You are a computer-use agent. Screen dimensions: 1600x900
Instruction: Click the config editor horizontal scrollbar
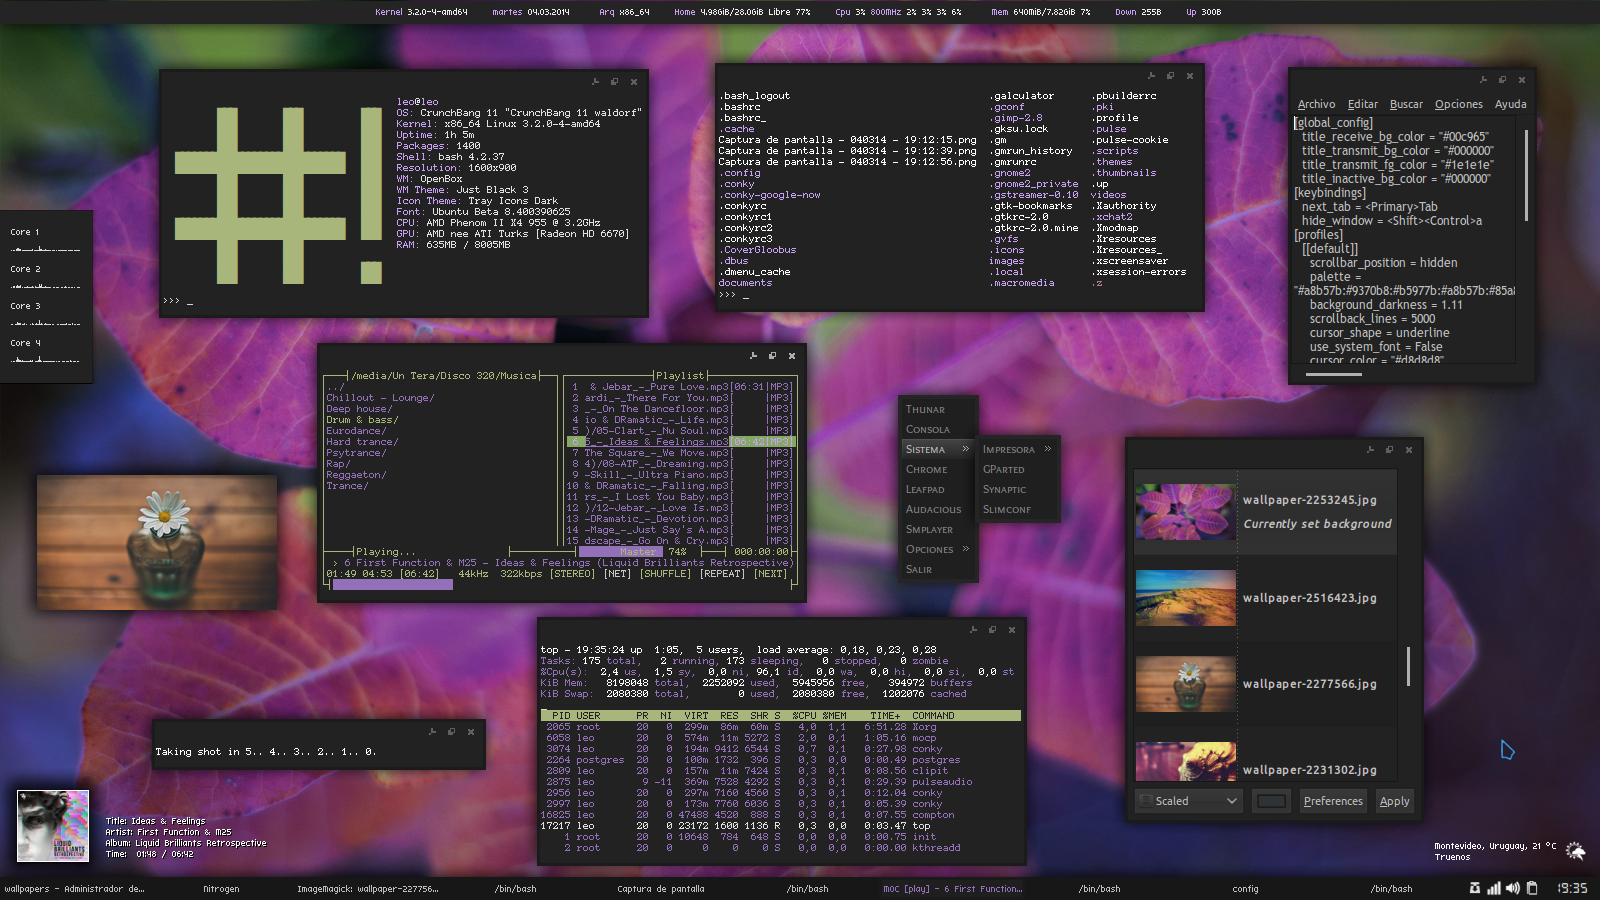pyautogui.click(x=1334, y=375)
